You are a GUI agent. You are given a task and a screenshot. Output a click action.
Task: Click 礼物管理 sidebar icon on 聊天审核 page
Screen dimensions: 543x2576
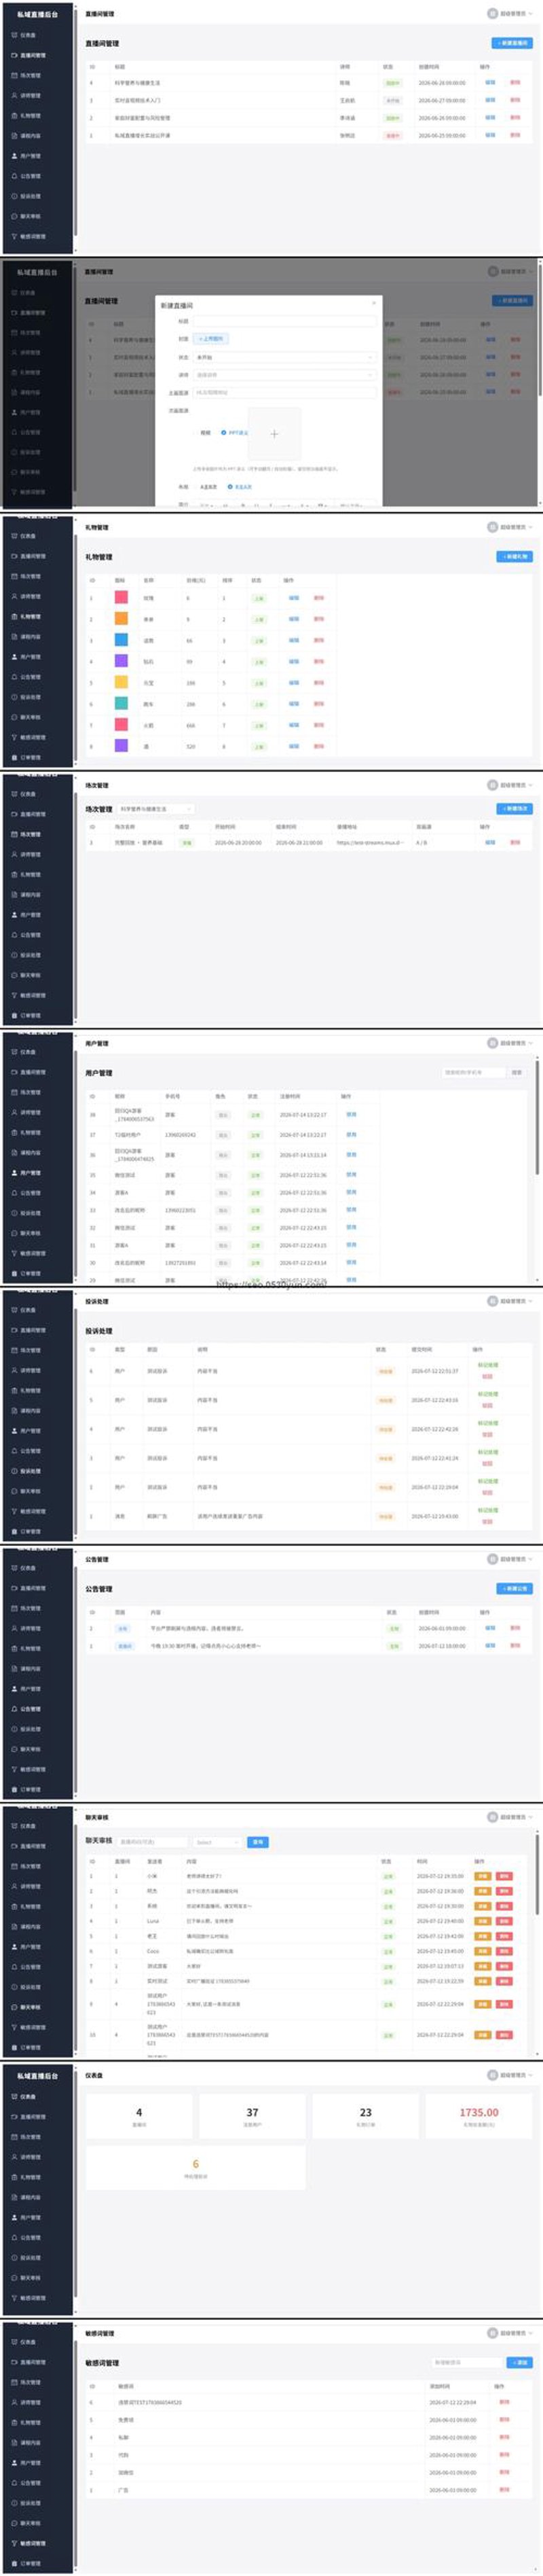pos(14,1906)
